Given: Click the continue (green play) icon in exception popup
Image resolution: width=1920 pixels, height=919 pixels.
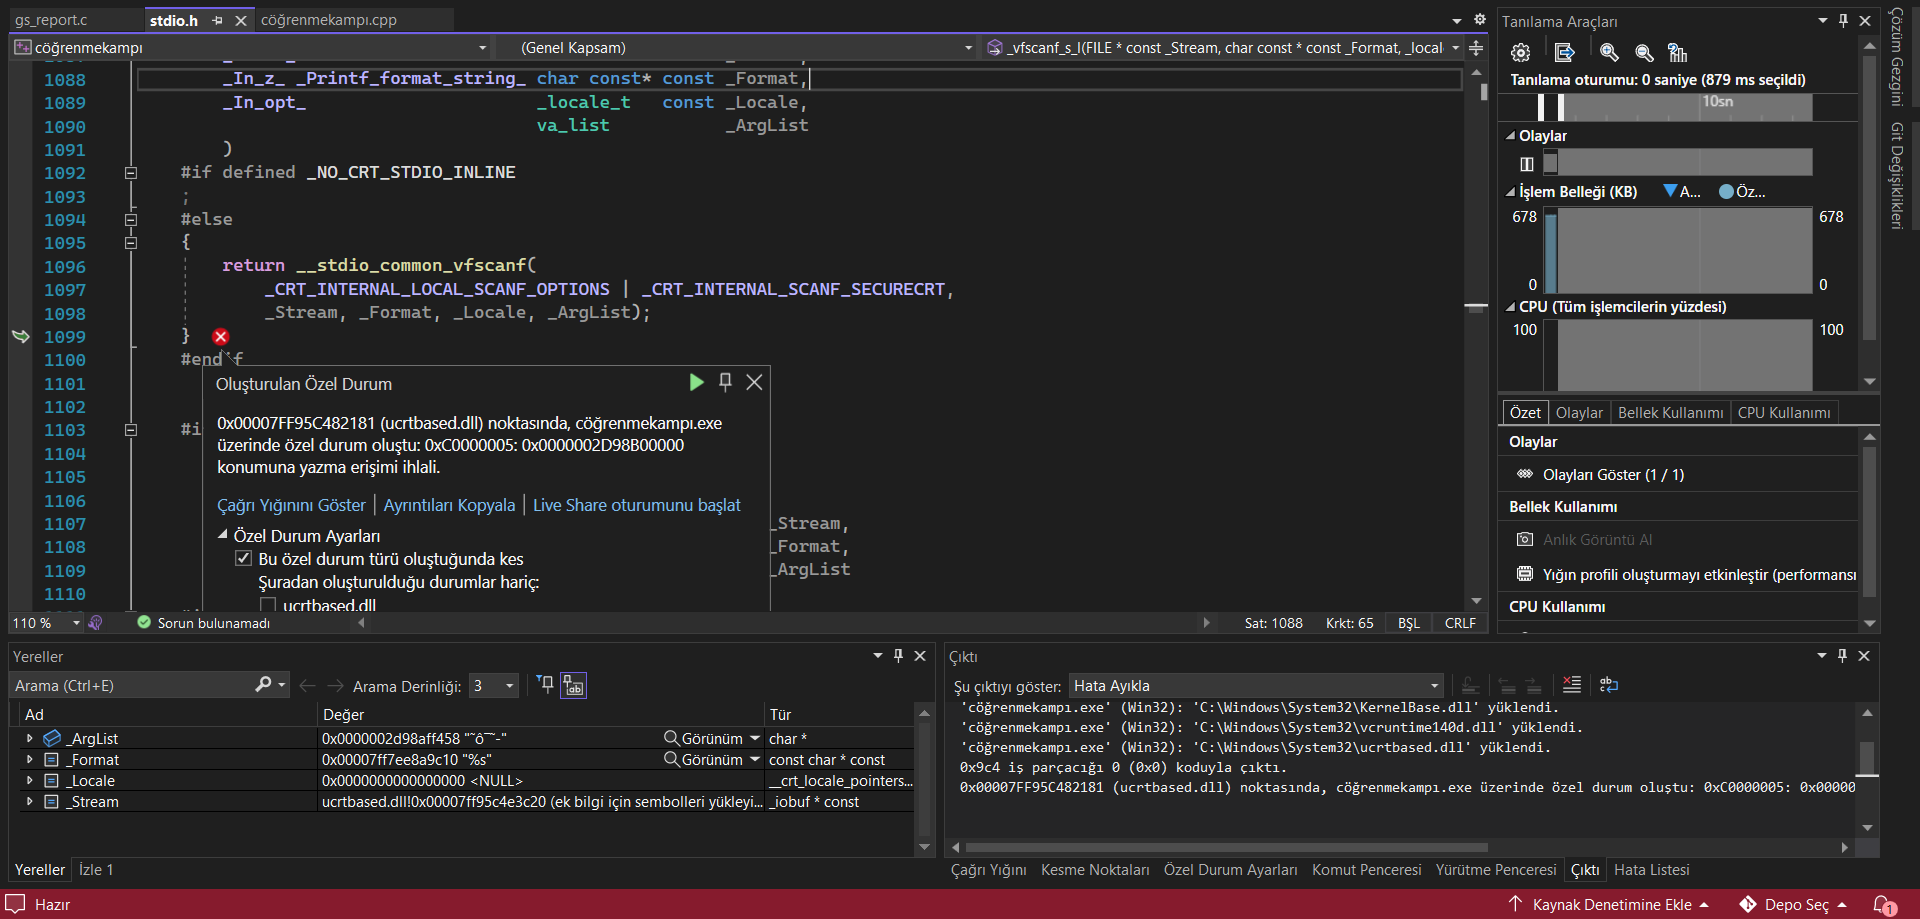Looking at the screenshot, I should 696,382.
